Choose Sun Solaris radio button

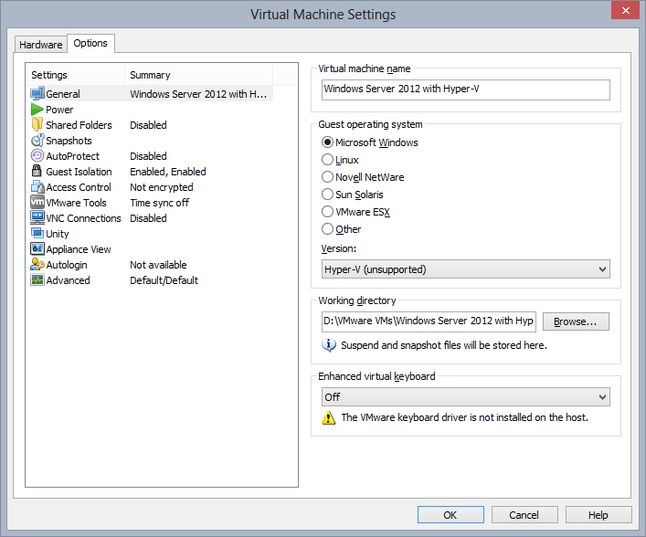pos(327,194)
